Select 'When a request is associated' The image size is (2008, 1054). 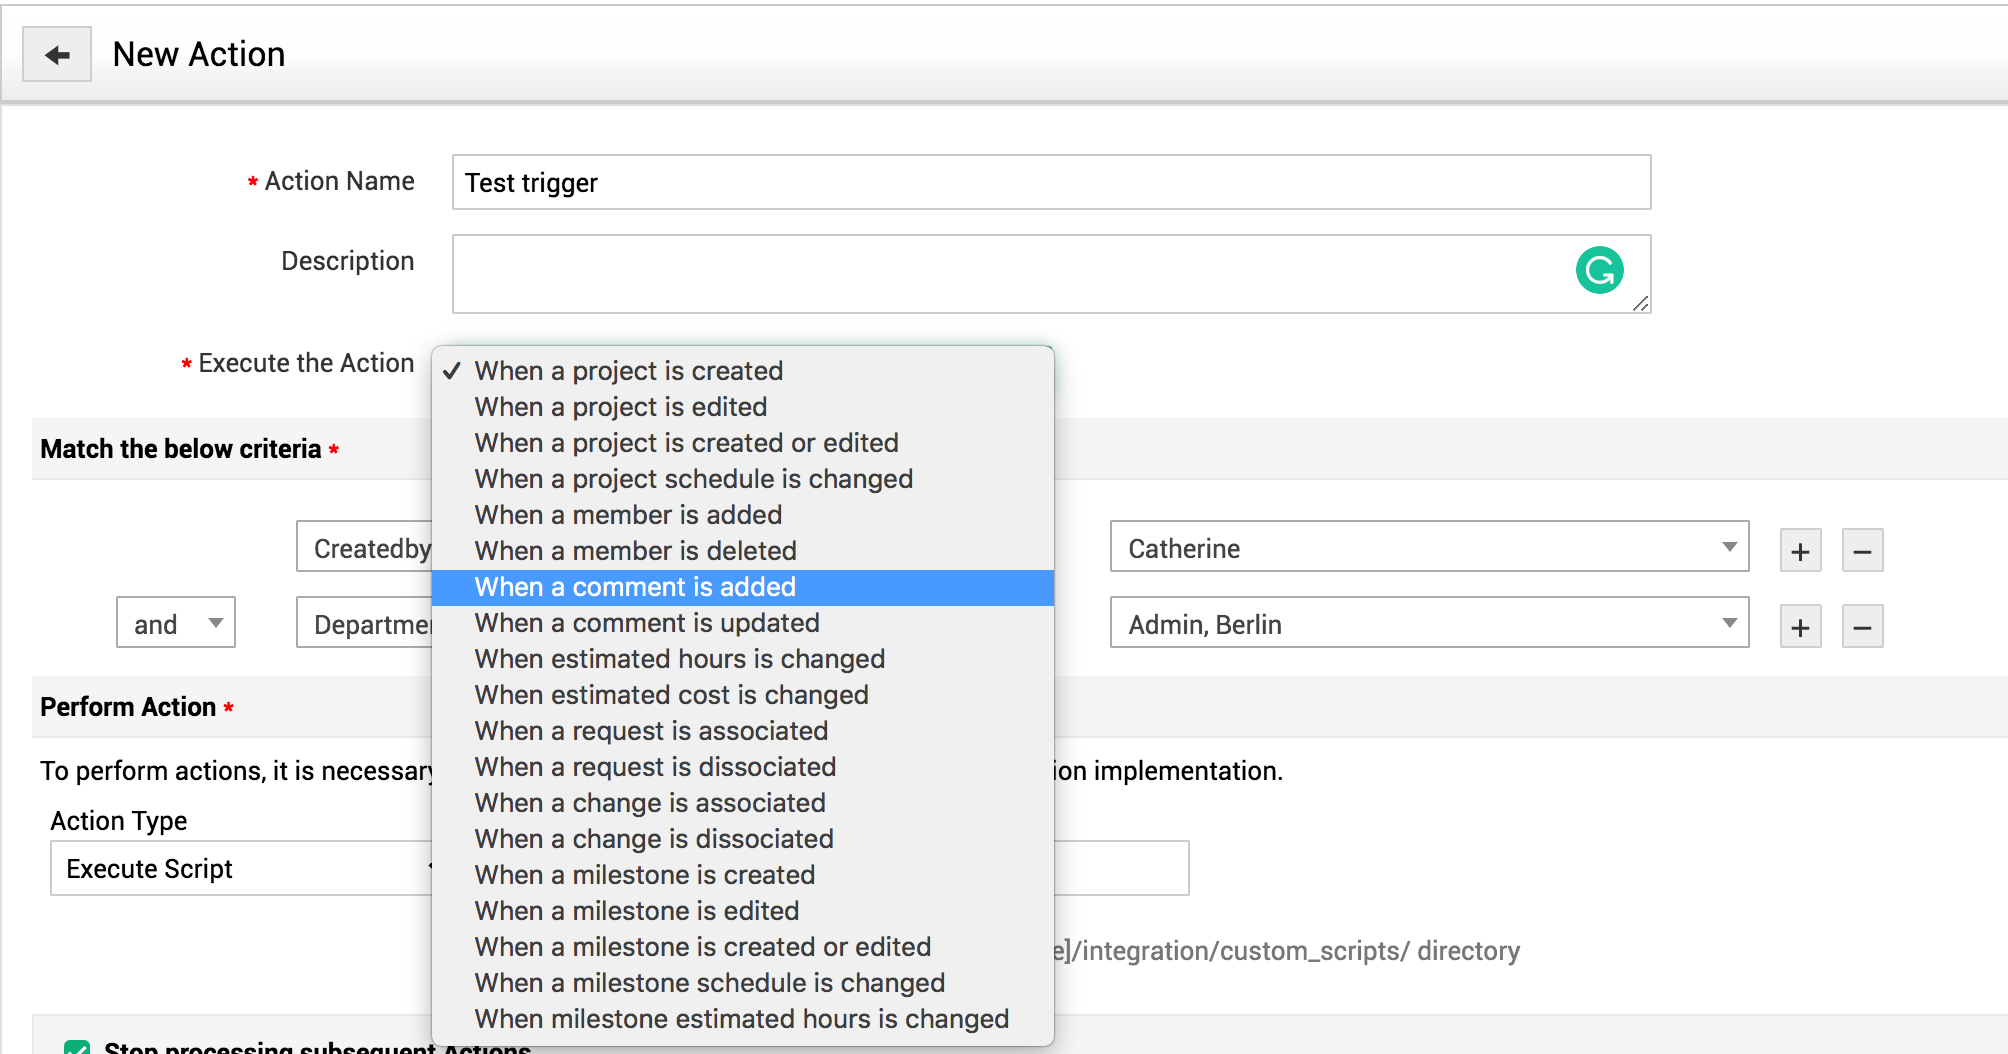tap(651, 731)
